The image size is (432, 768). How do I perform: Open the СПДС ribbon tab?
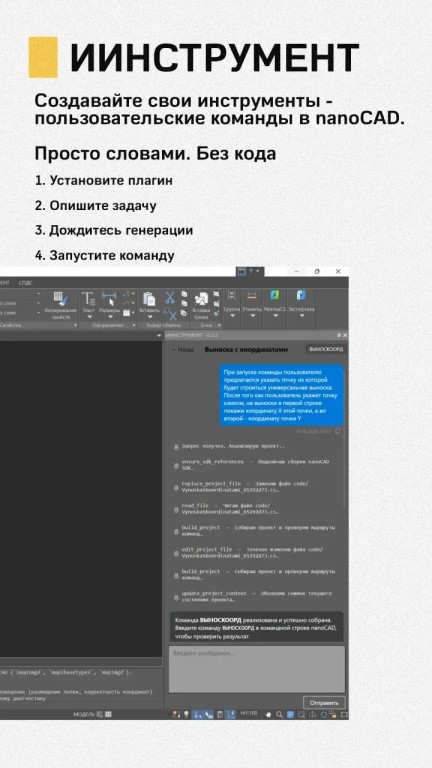(x=25, y=283)
